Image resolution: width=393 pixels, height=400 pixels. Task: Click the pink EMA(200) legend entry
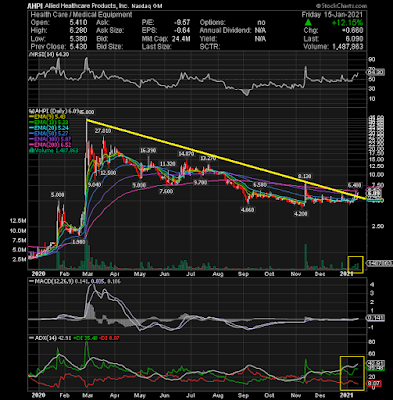[x=51, y=144]
